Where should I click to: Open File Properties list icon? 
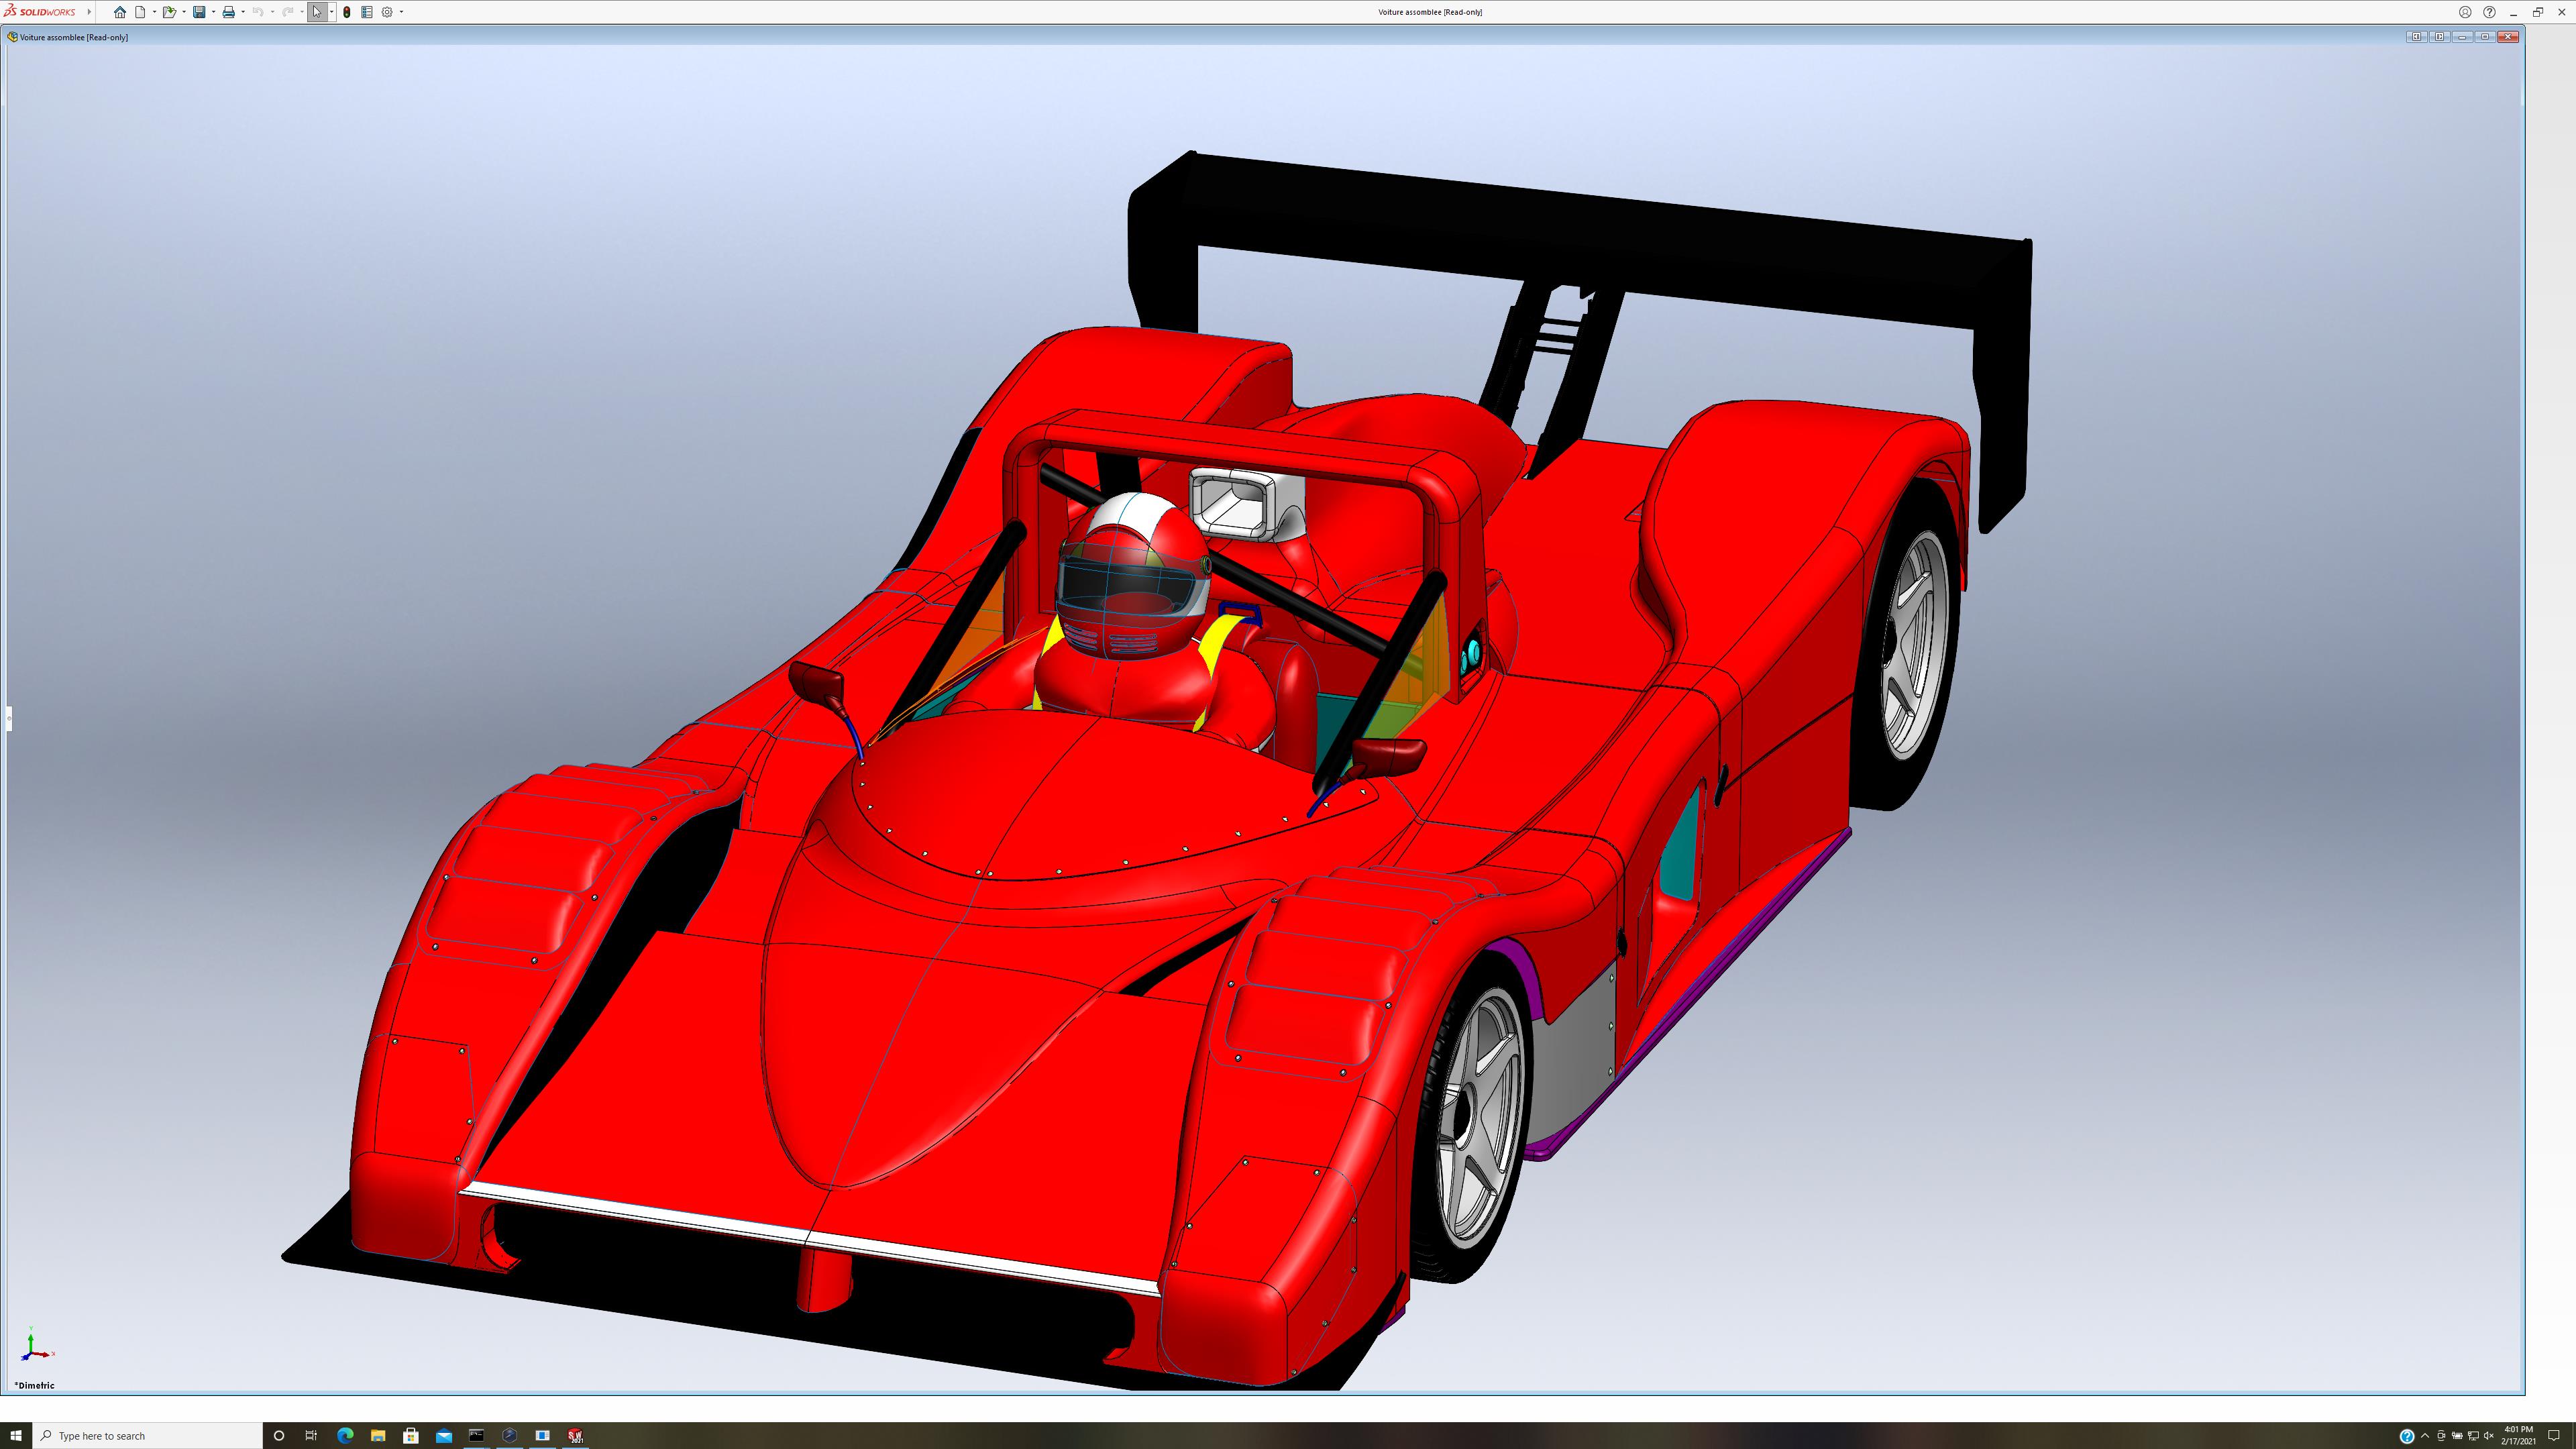[x=367, y=12]
